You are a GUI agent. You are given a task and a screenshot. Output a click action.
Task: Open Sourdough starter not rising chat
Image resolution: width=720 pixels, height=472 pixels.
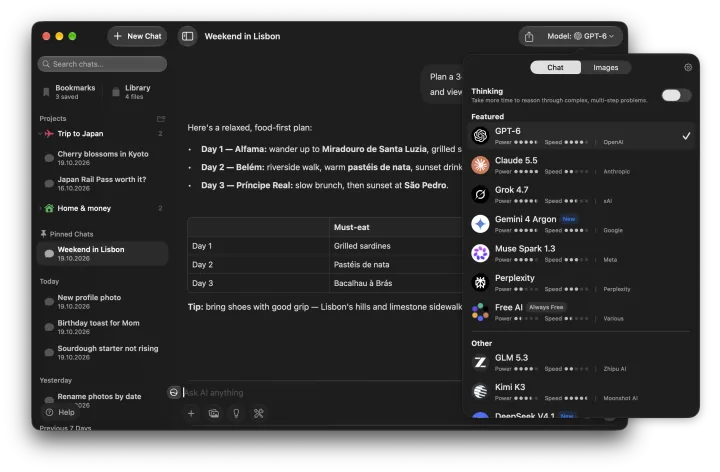102,353
